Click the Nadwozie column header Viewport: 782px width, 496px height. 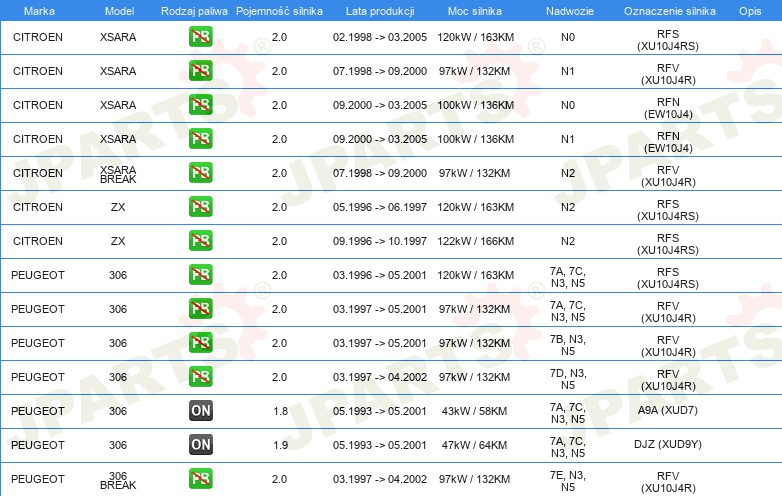click(x=570, y=11)
